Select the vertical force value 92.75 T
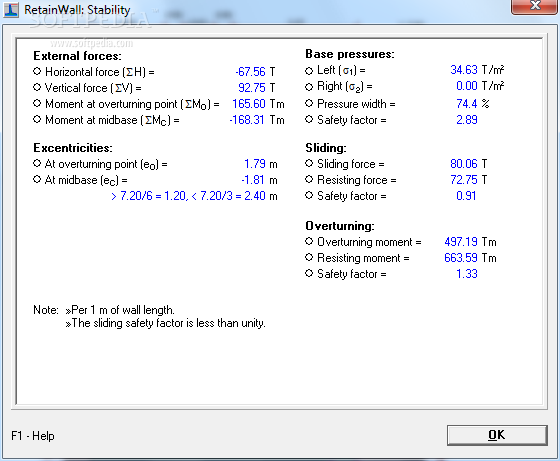 tap(256, 88)
